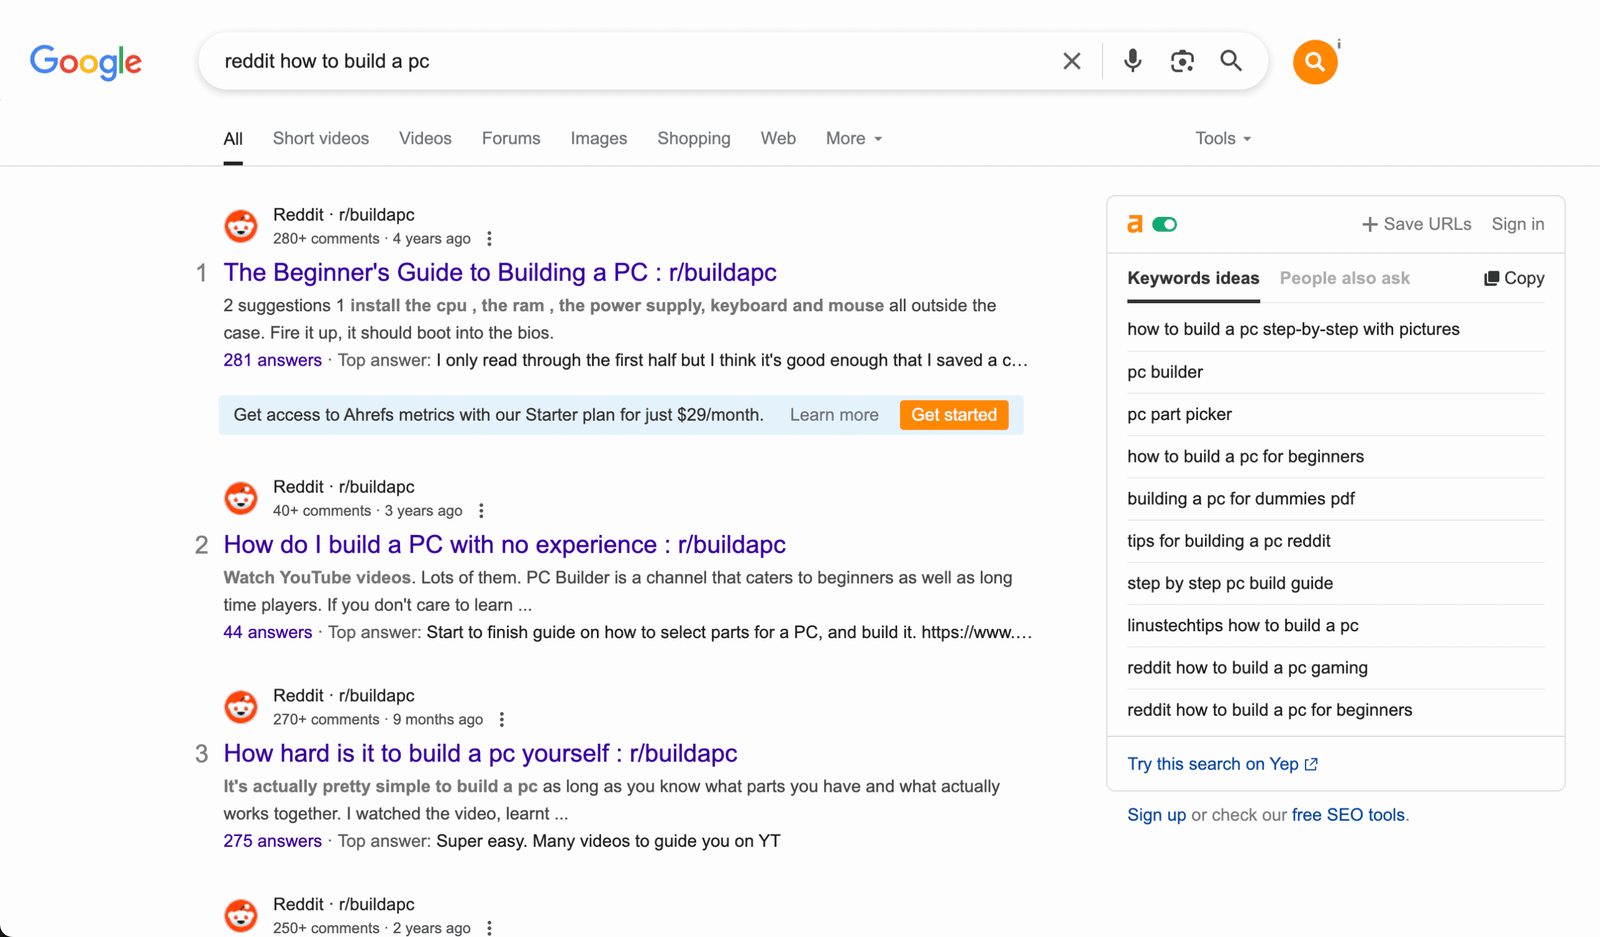This screenshot has height=937, width=1600.
Task: Click Reddit favicon of the 'How hard is it' result
Action: [x=241, y=707]
